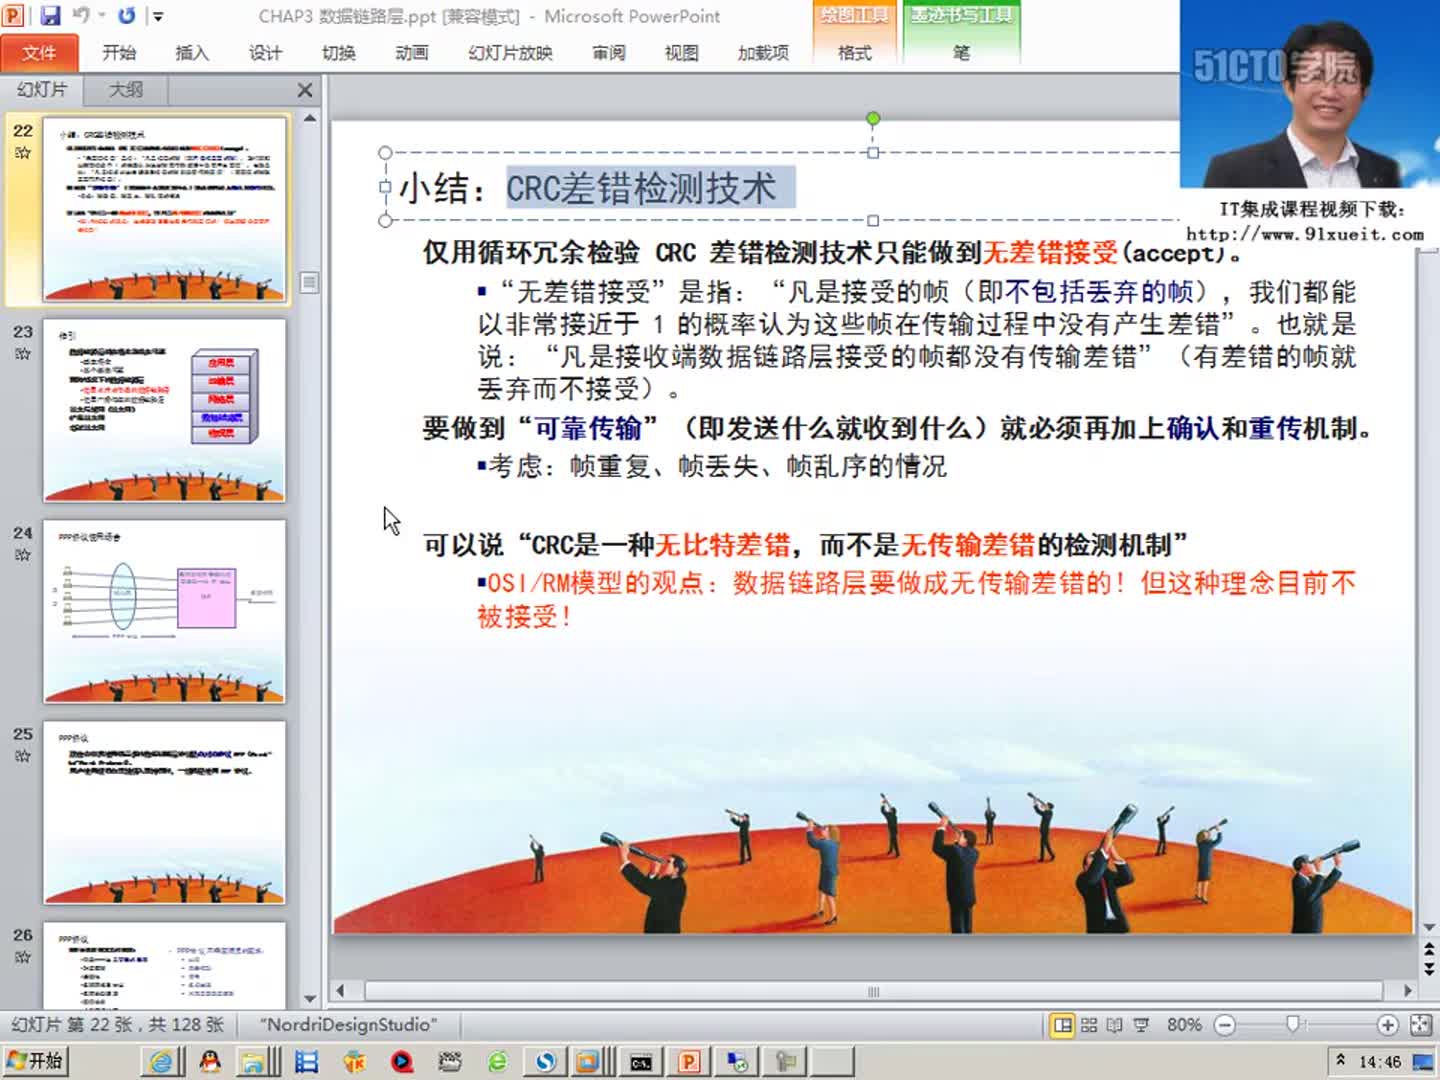Open QQ penguin icon on taskbar

tap(209, 1062)
